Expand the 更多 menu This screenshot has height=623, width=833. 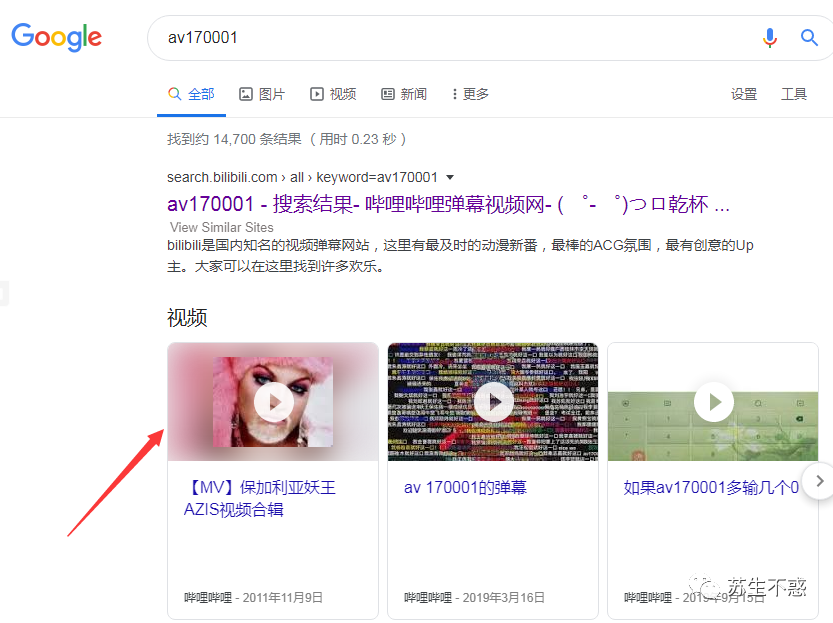[x=470, y=94]
